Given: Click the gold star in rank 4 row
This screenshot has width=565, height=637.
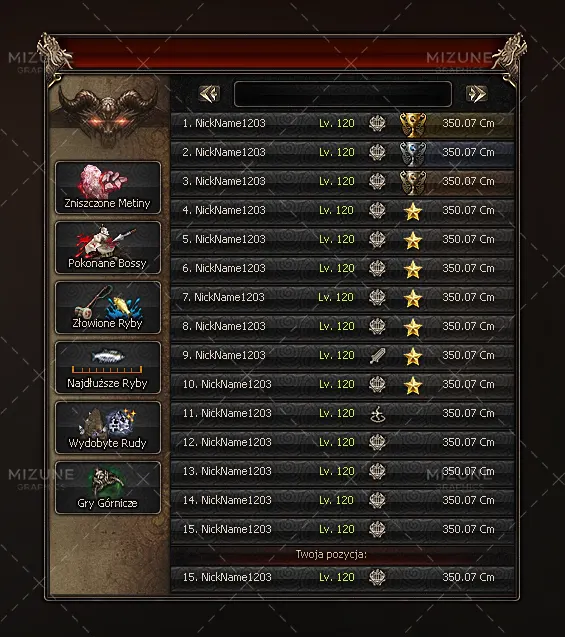Looking at the screenshot, I should coord(413,211).
